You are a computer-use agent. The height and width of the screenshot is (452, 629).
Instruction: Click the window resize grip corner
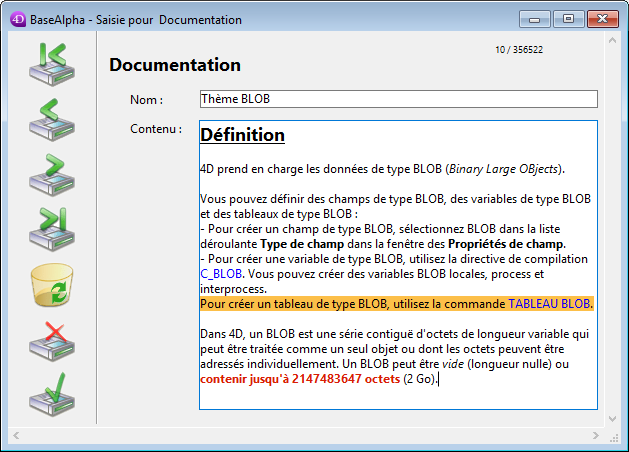(614, 438)
